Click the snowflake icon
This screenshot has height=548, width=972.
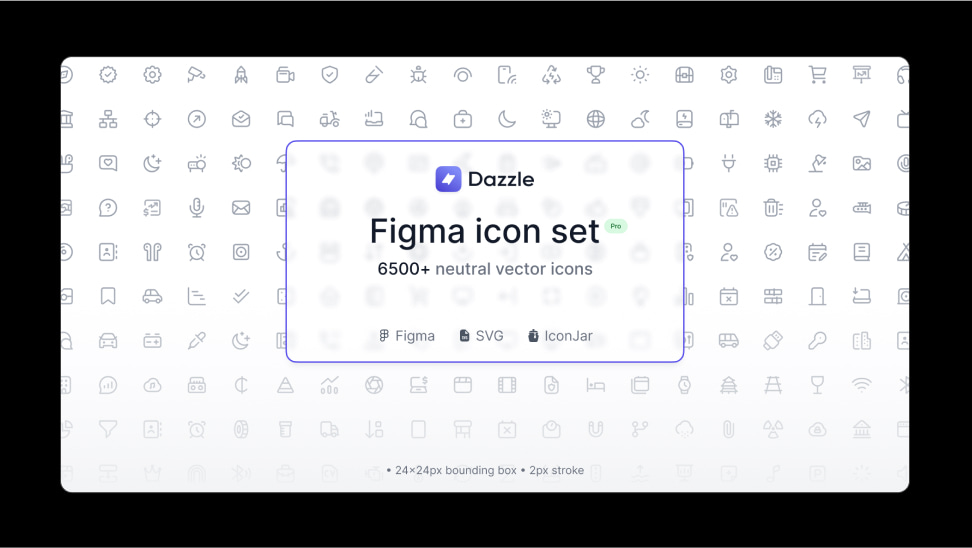tap(773, 119)
